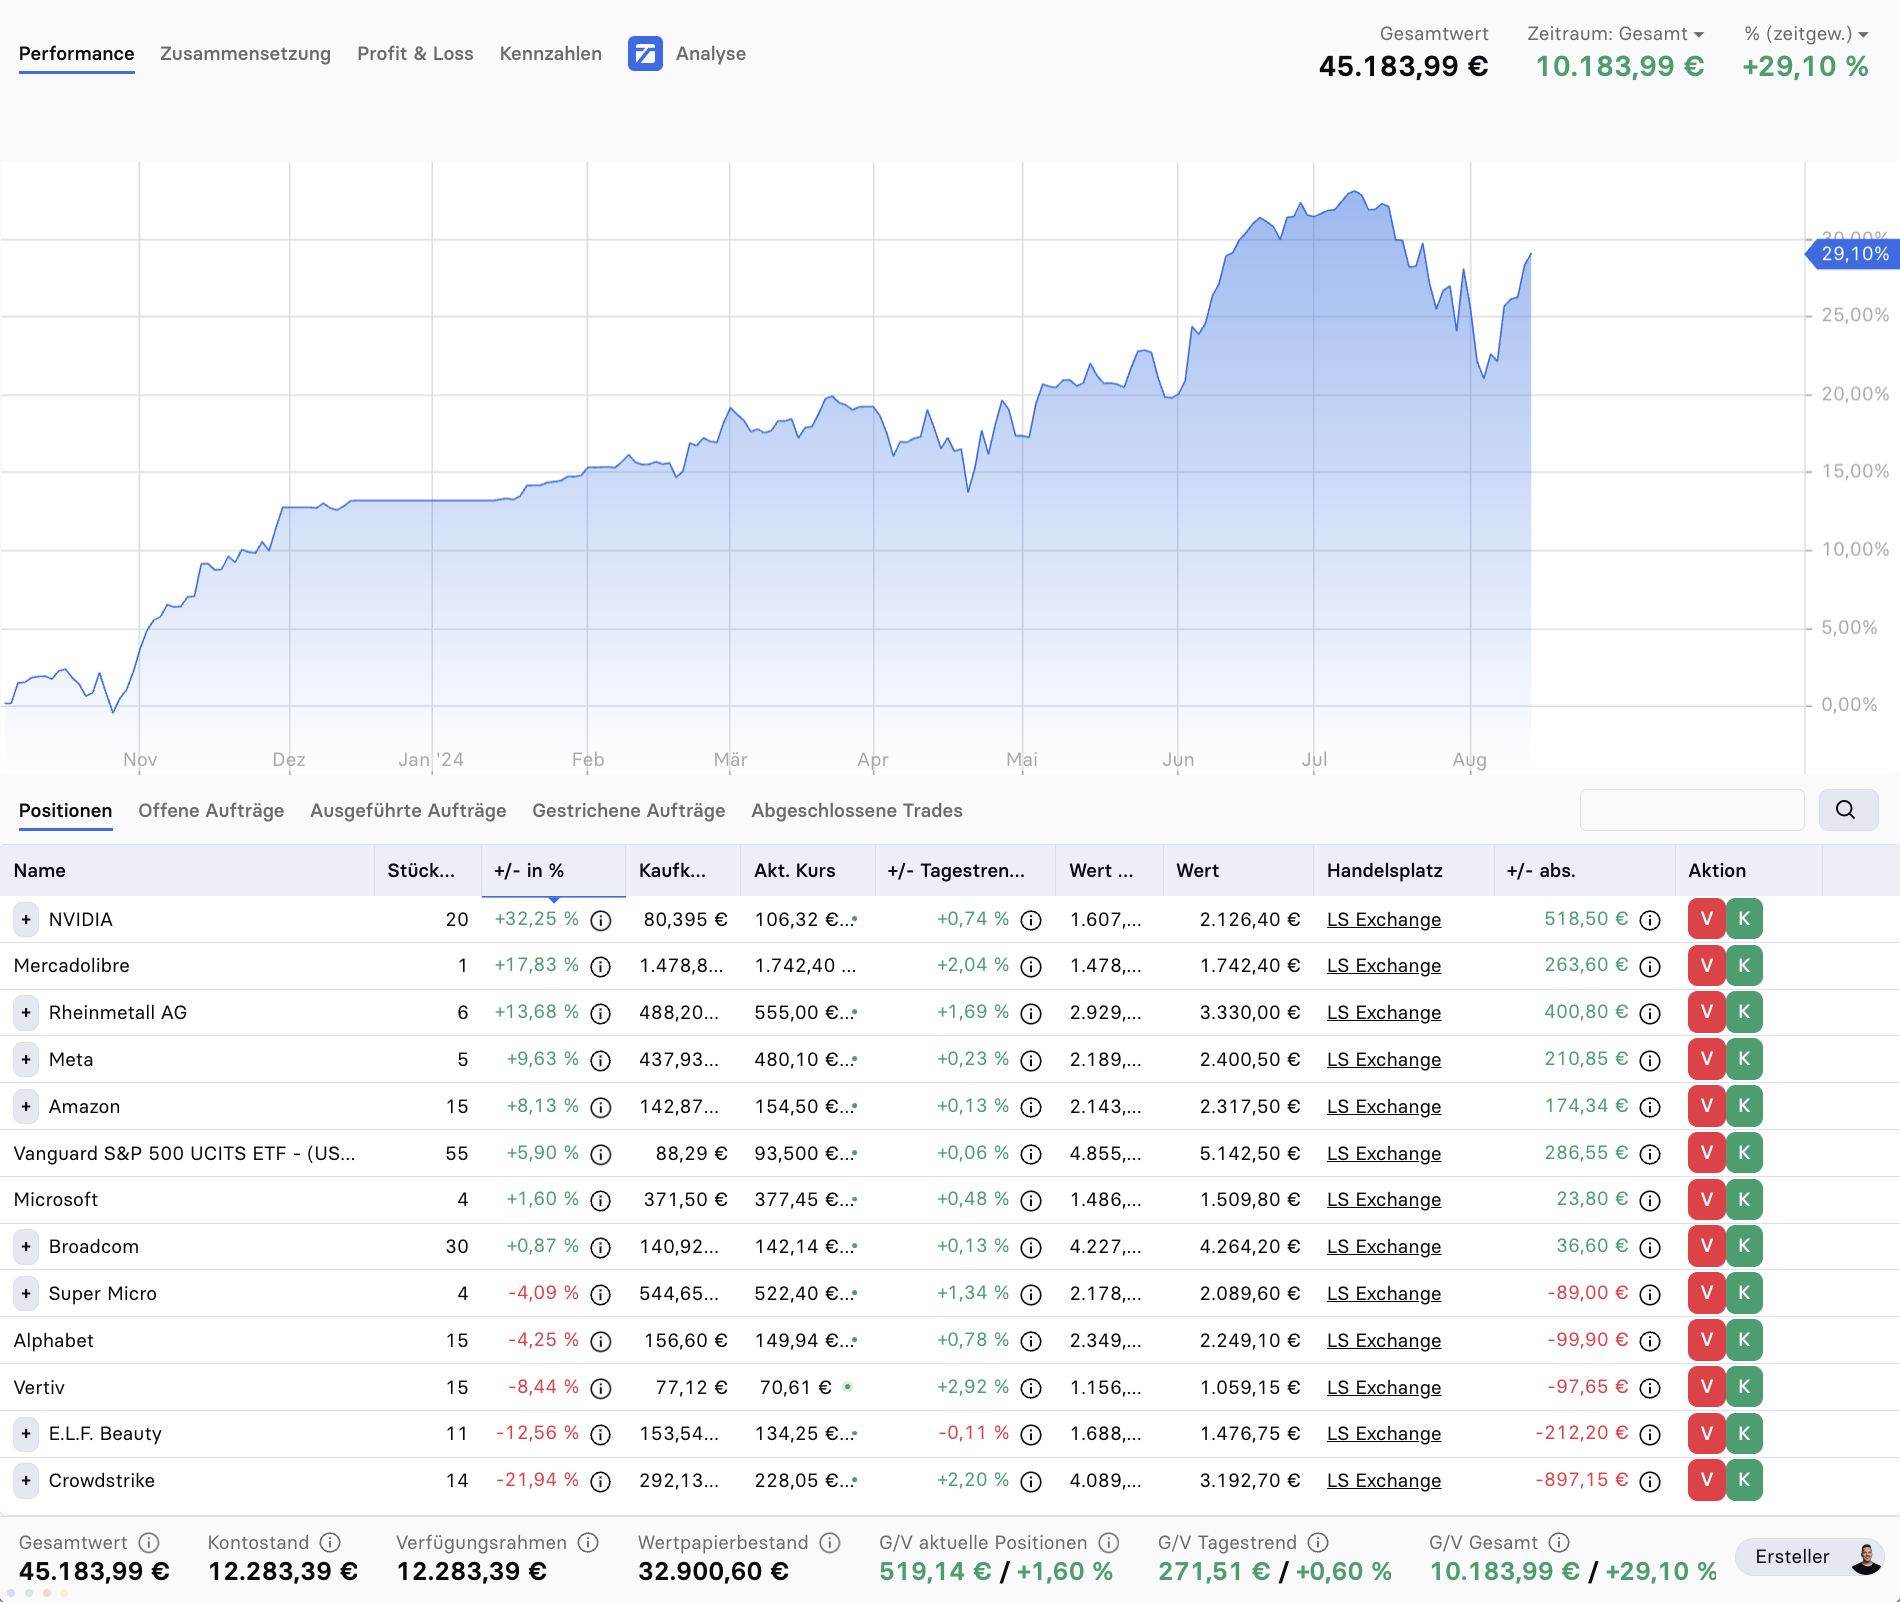Expand the NVIDIA position row
Image resolution: width=1900 pixels, height=1602 pixels.
click(25, 919)
